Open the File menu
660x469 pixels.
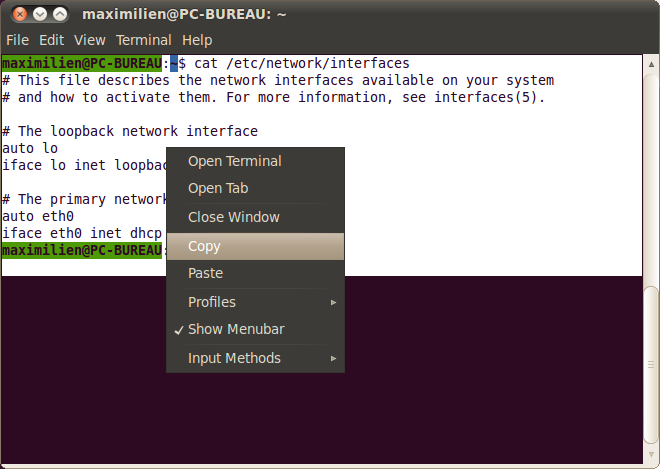18,40
